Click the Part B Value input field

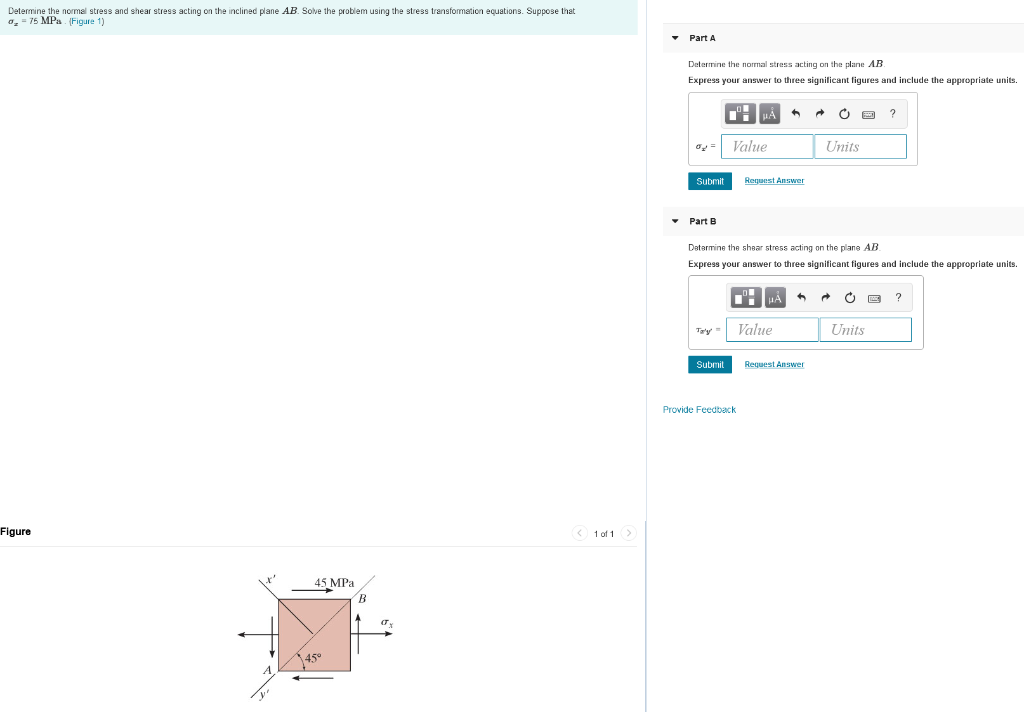[x=773, y=330]
